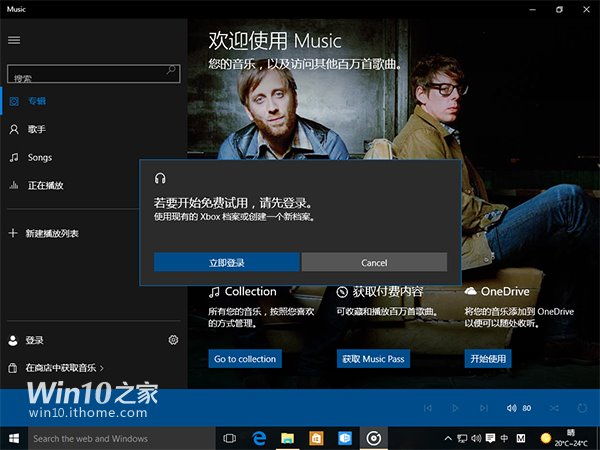Go to Songs in the sidebar
Screen dimensions: 600x450
(x=93, y=157)
